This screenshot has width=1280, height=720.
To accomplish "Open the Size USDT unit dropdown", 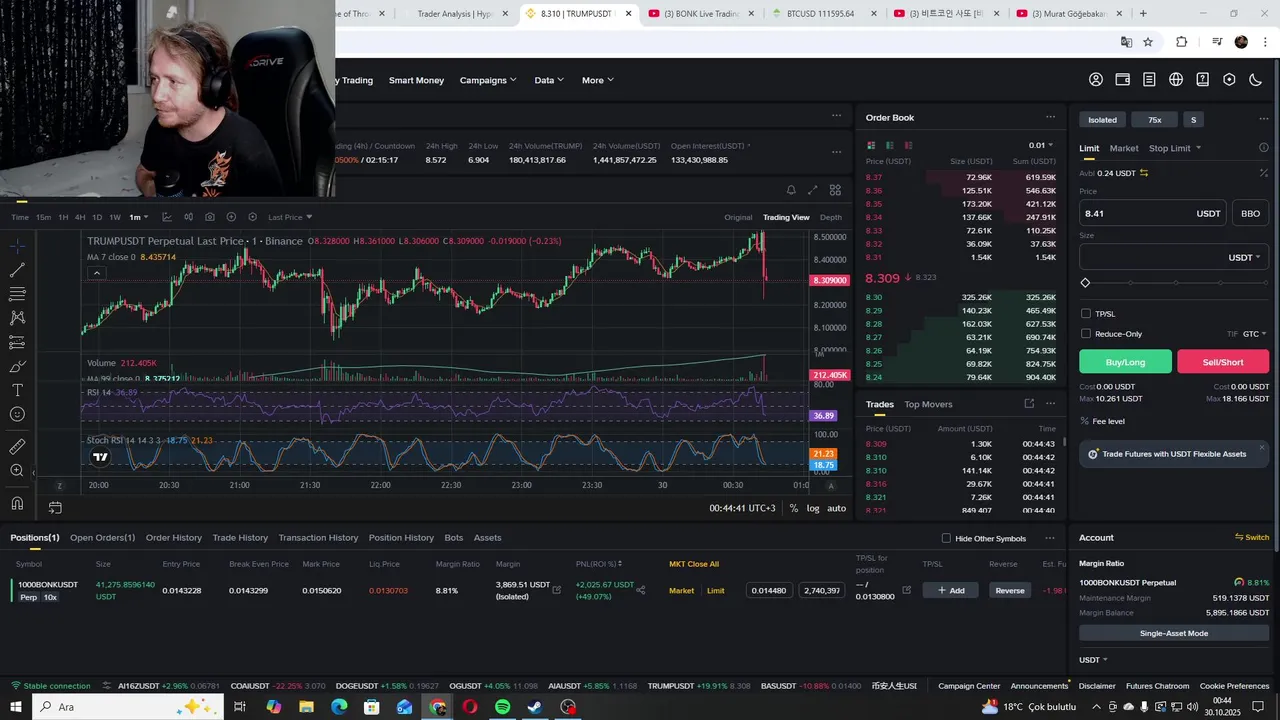I will click(1244, 257).
